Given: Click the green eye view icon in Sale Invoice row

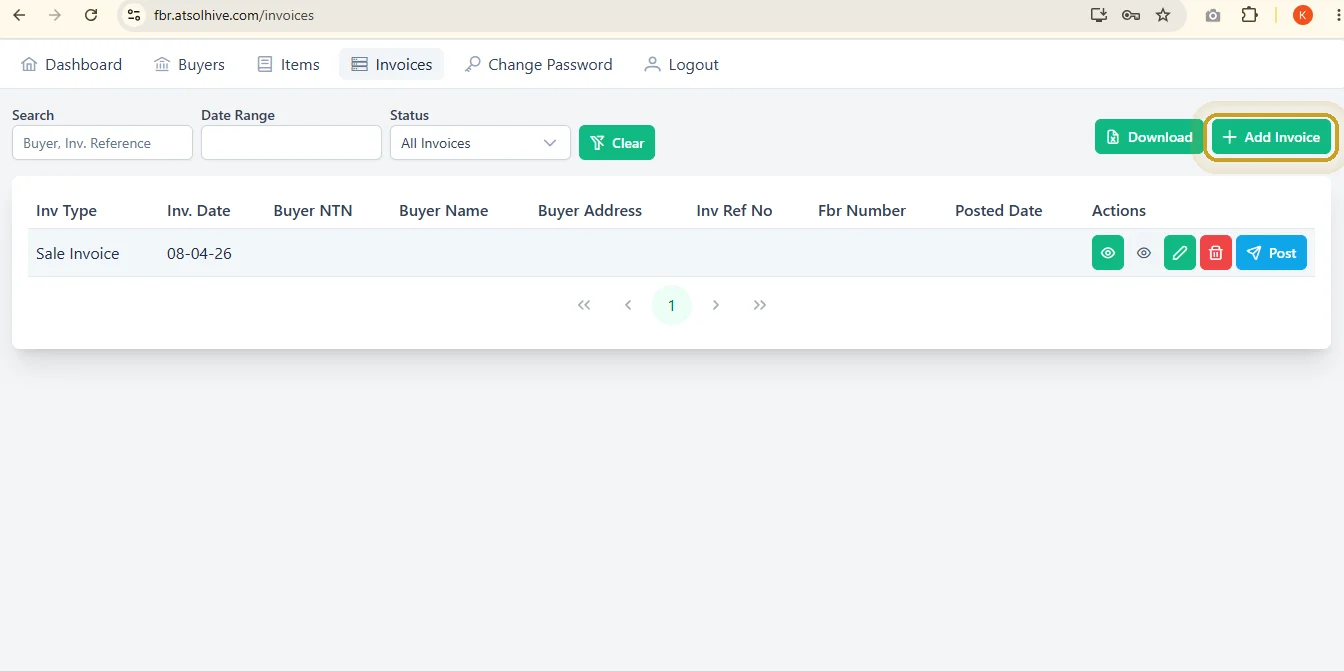Looking at the screenshot, I should pyautogui.click(x=1108, y=253).
